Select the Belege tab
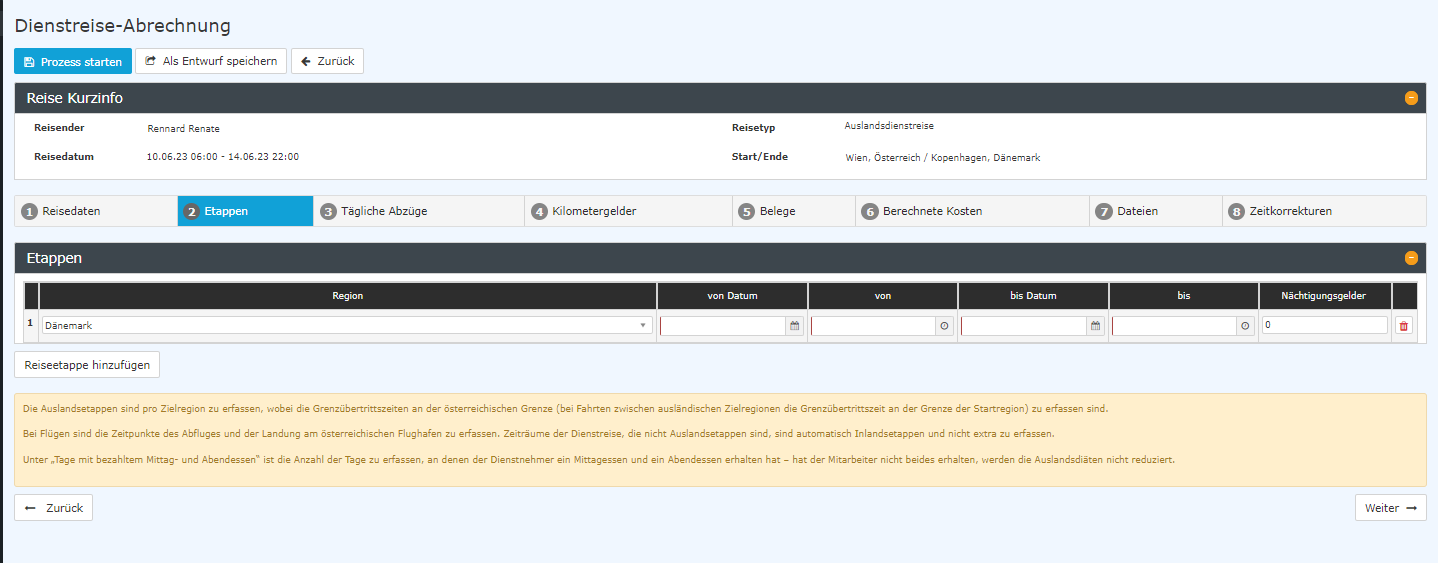This screenshot has width=1438, height=563. coord(794,211)
